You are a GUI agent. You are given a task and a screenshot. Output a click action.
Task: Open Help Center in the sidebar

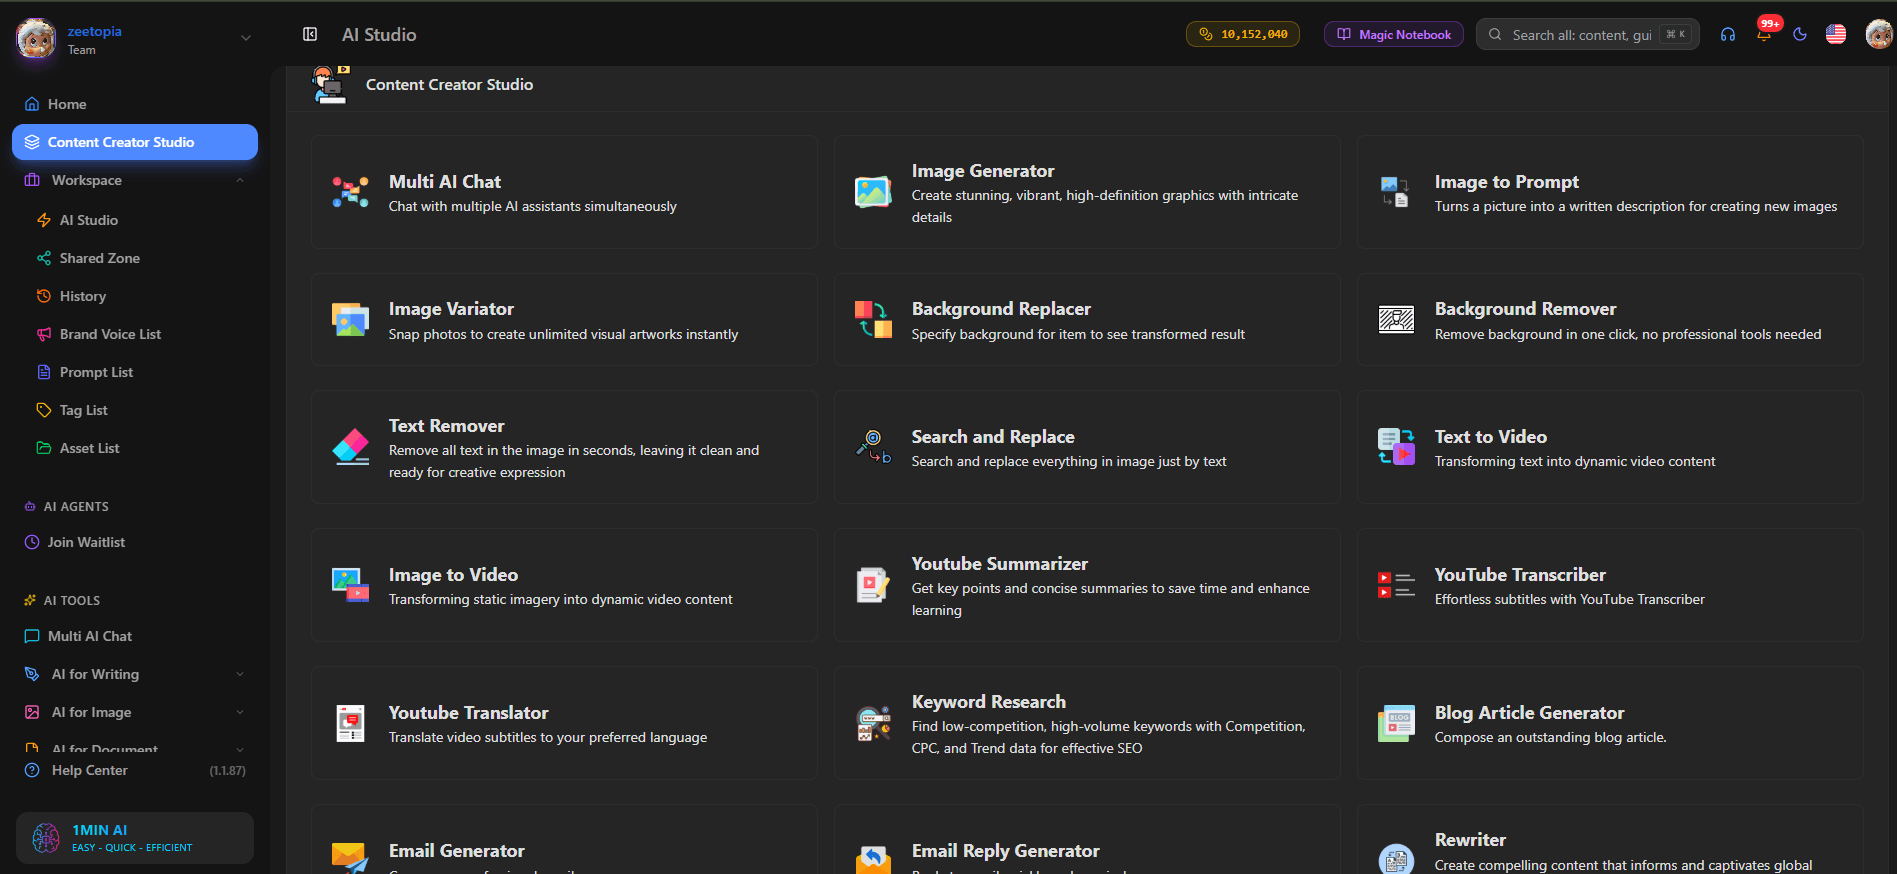pos(90,770)
